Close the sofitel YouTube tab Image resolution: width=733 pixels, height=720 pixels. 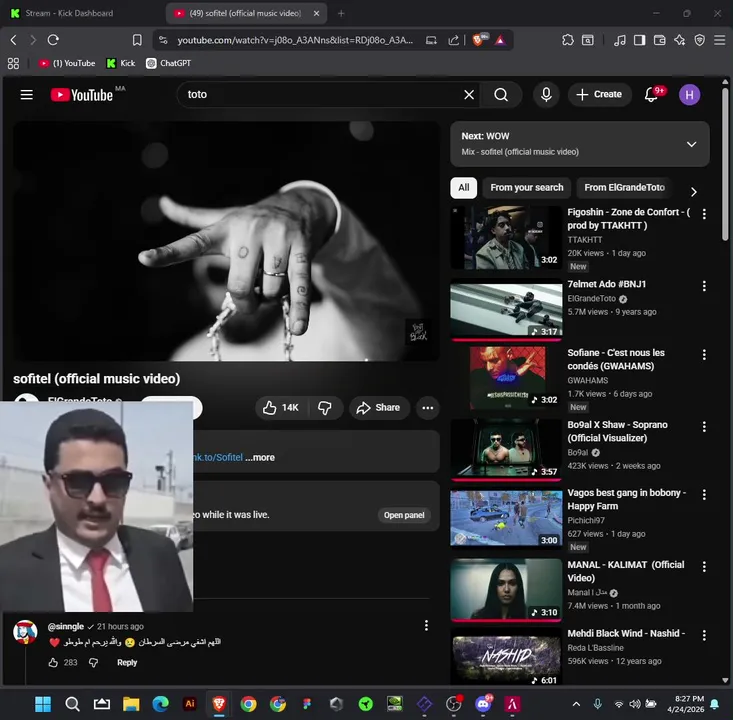coord(316,14)
